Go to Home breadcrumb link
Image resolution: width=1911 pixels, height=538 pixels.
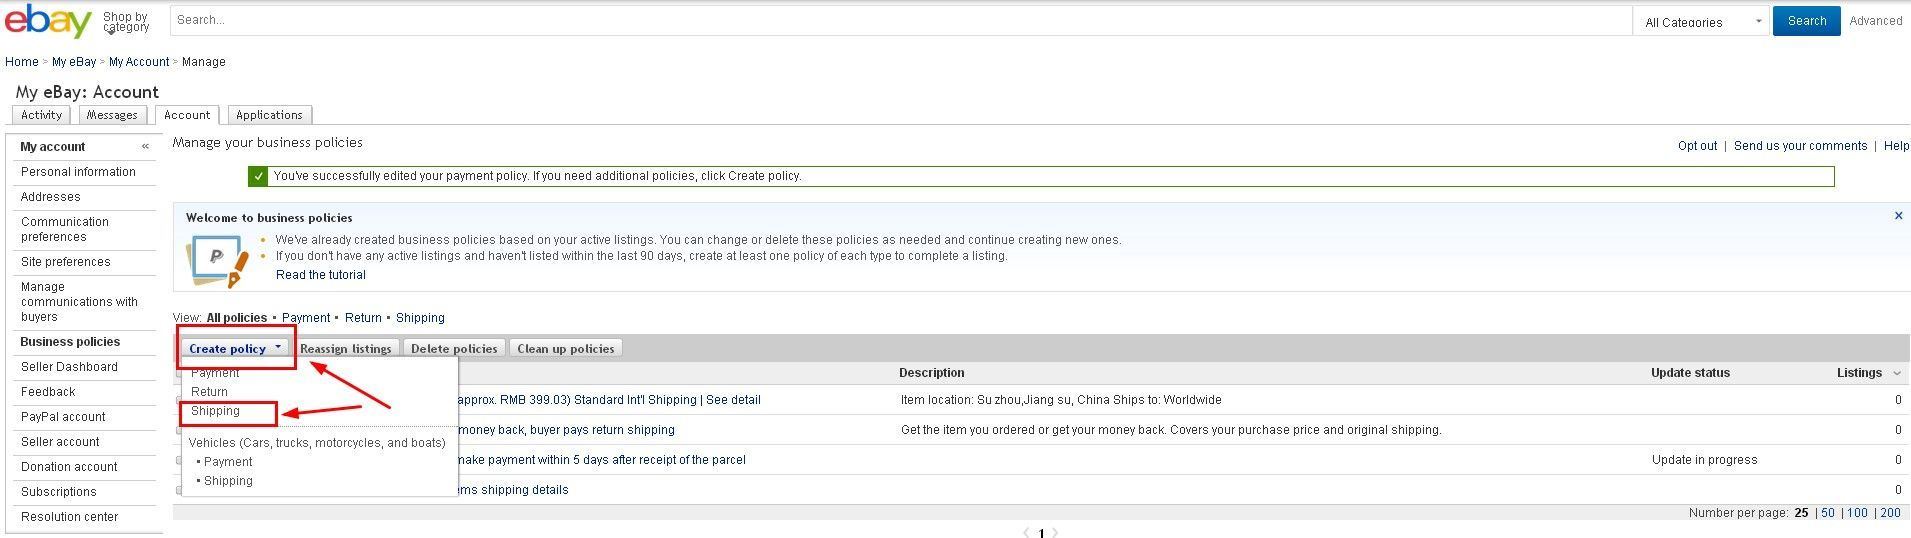click(22, 62)
